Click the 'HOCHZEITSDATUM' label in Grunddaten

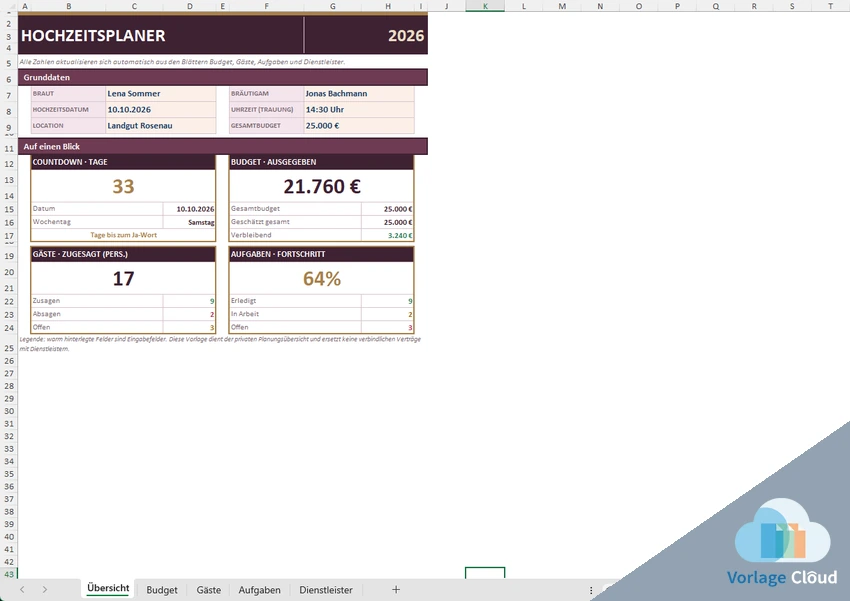[60, 109]
